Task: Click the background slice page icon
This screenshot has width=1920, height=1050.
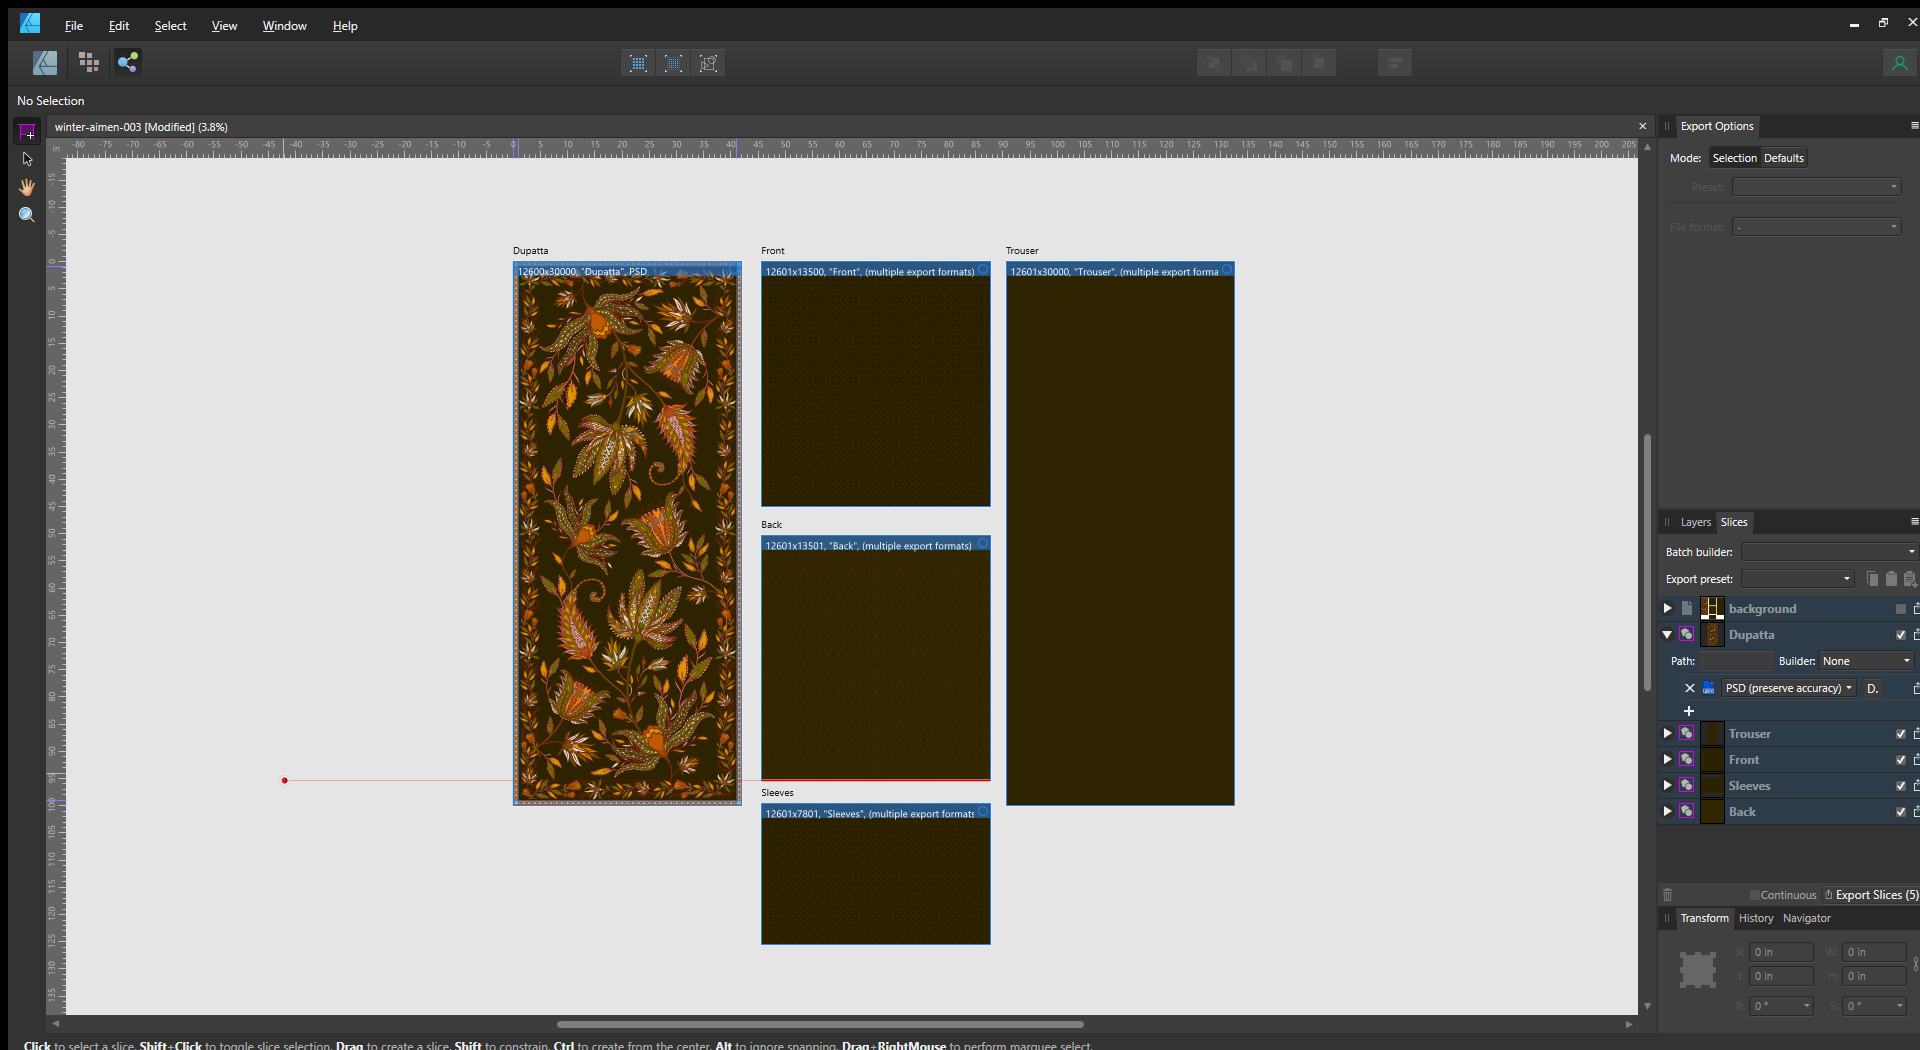Action: pyautogui.click(x=1686, y=608)
